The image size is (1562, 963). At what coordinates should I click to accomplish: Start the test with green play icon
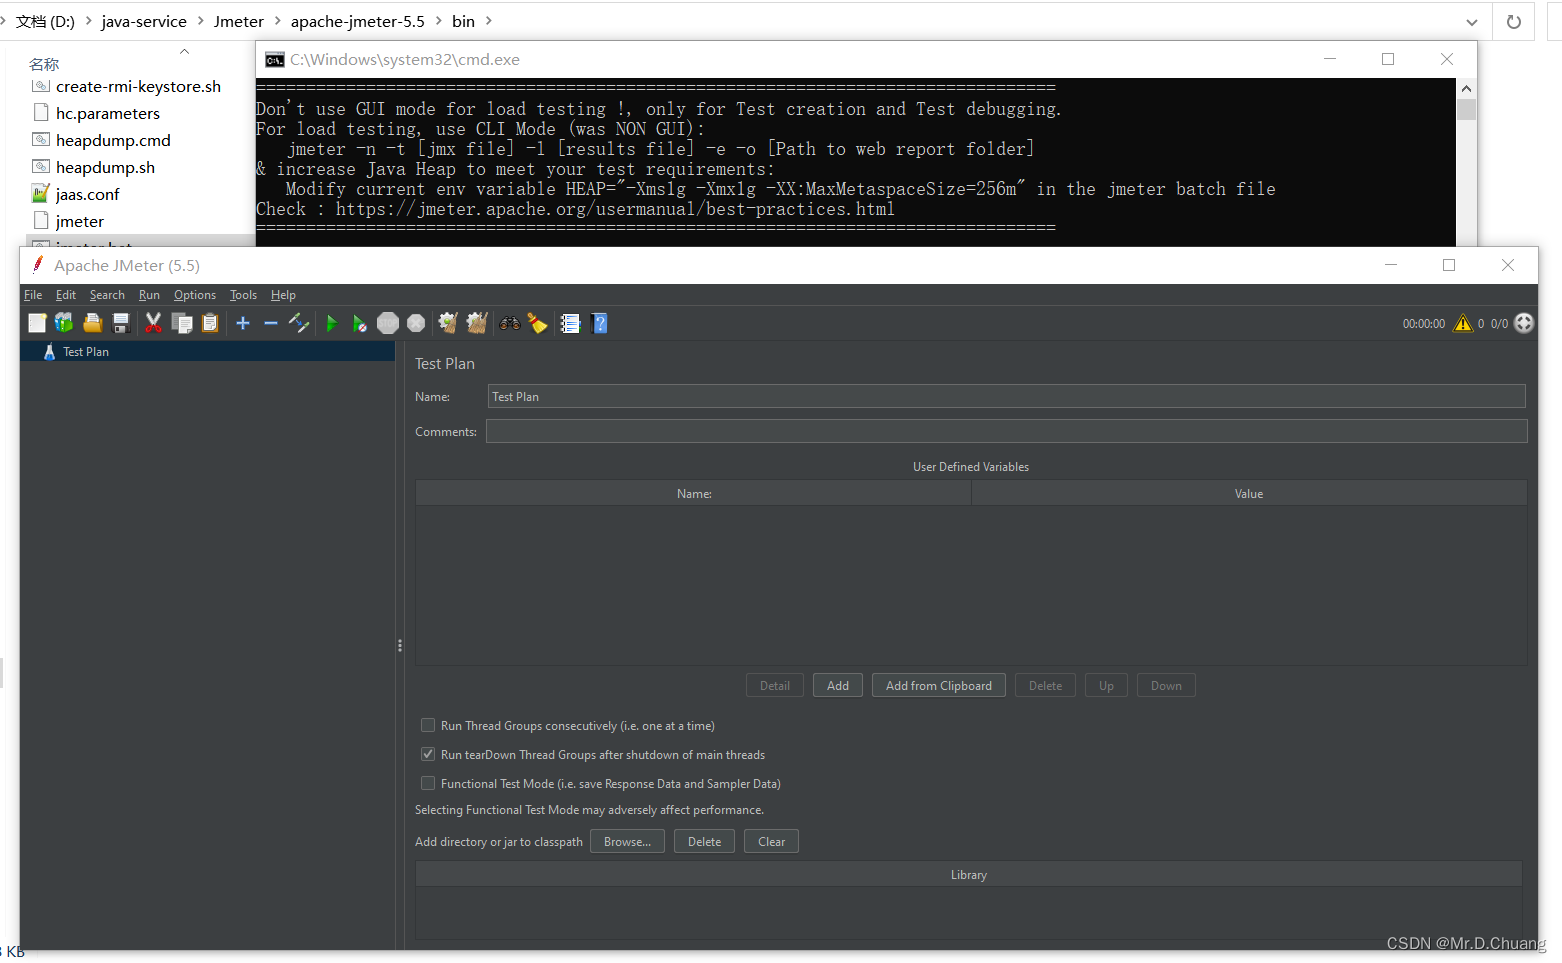(x=332, y=323)
